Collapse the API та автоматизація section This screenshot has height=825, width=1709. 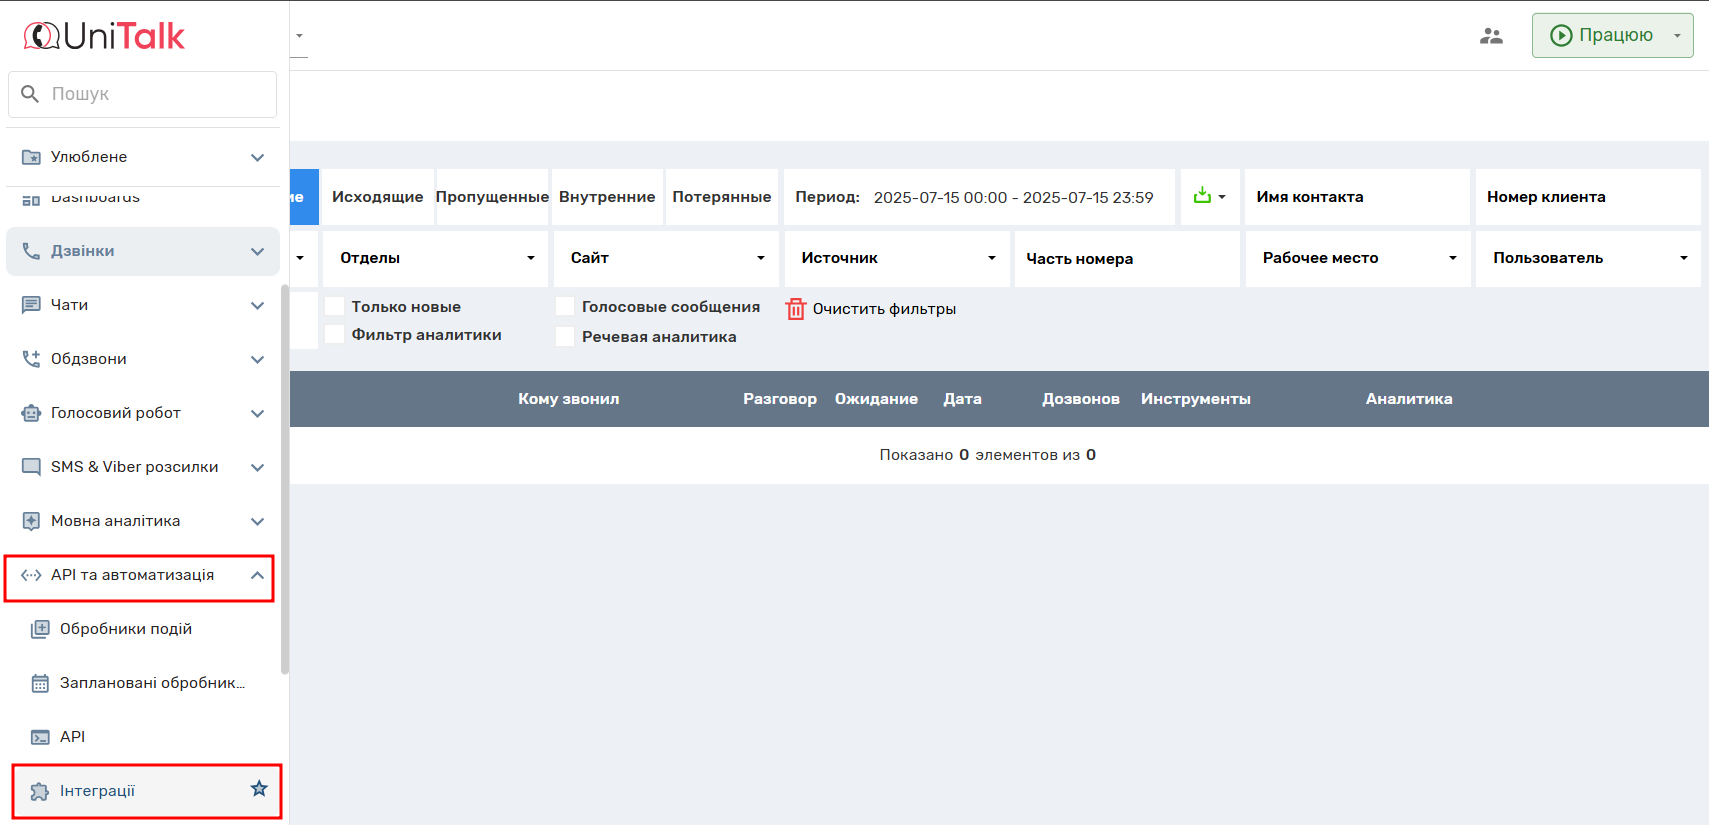(x=257, y=575)
